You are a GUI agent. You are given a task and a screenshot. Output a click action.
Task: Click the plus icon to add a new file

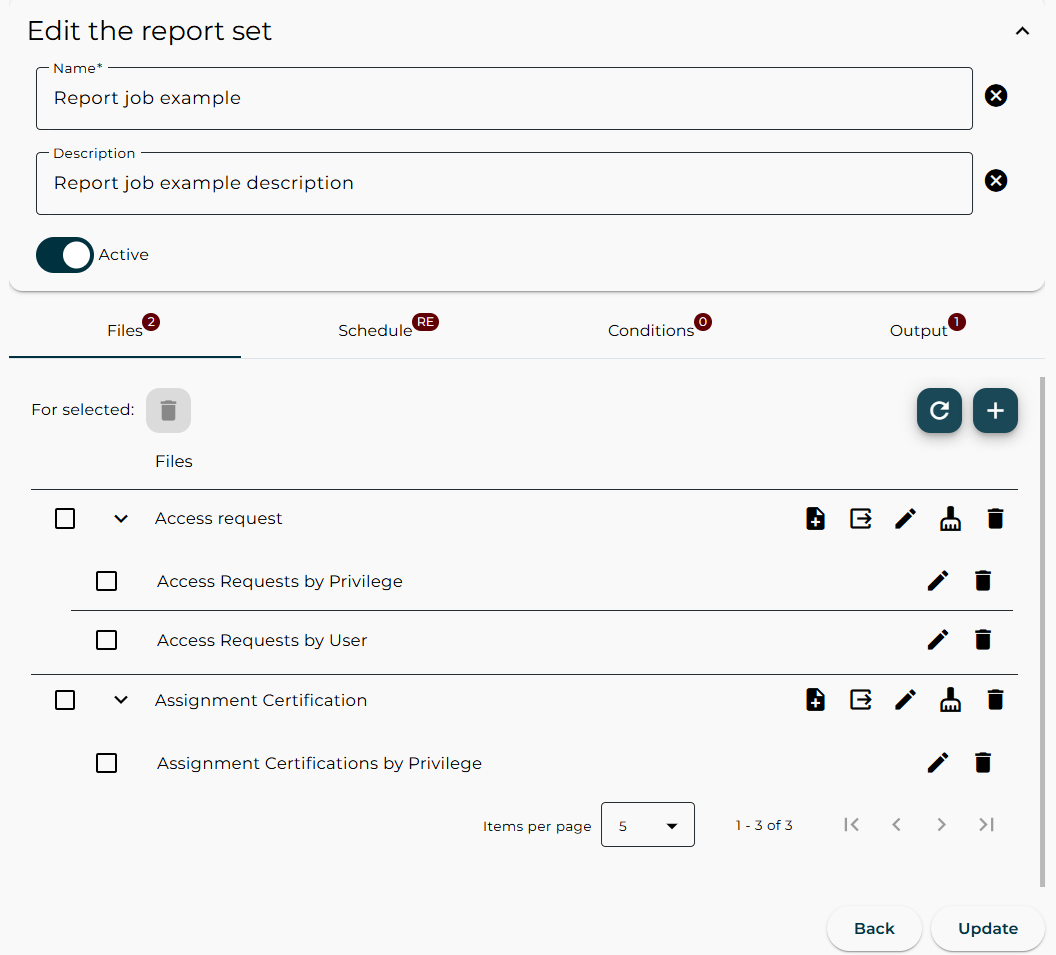[x=995, y=410]
